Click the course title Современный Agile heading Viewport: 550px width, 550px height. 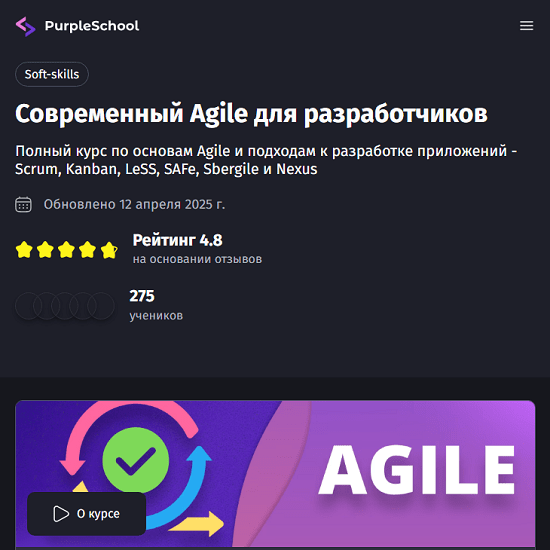pyautogui.click(x=251, y=114)
